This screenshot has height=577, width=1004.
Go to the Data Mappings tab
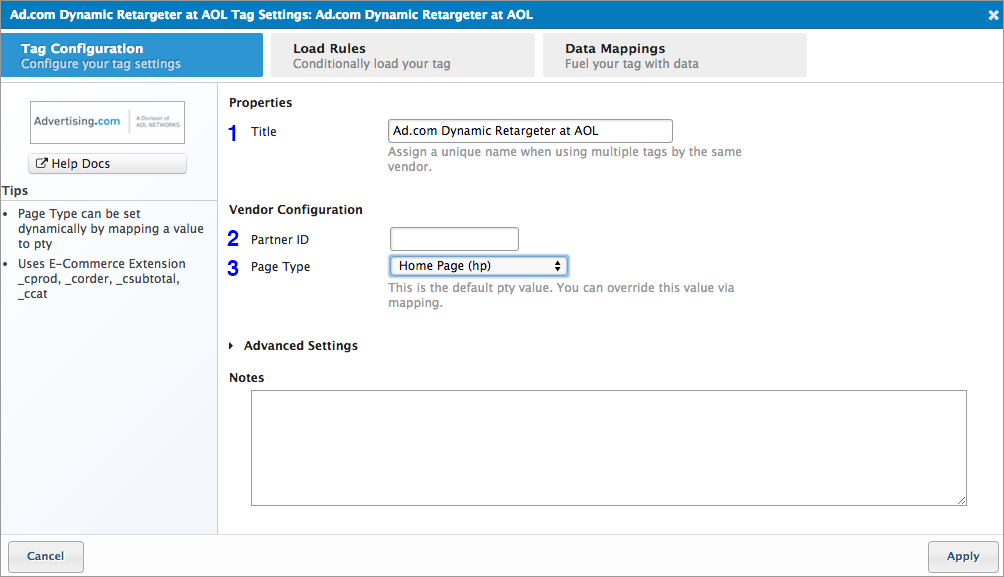675,55
